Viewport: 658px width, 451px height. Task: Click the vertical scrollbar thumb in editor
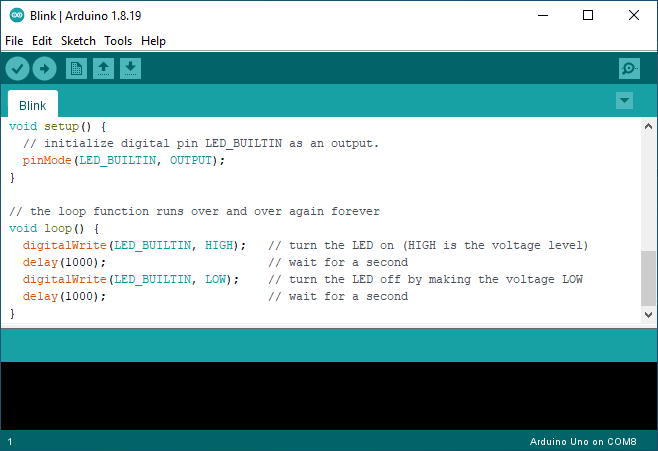pos(649,277)
